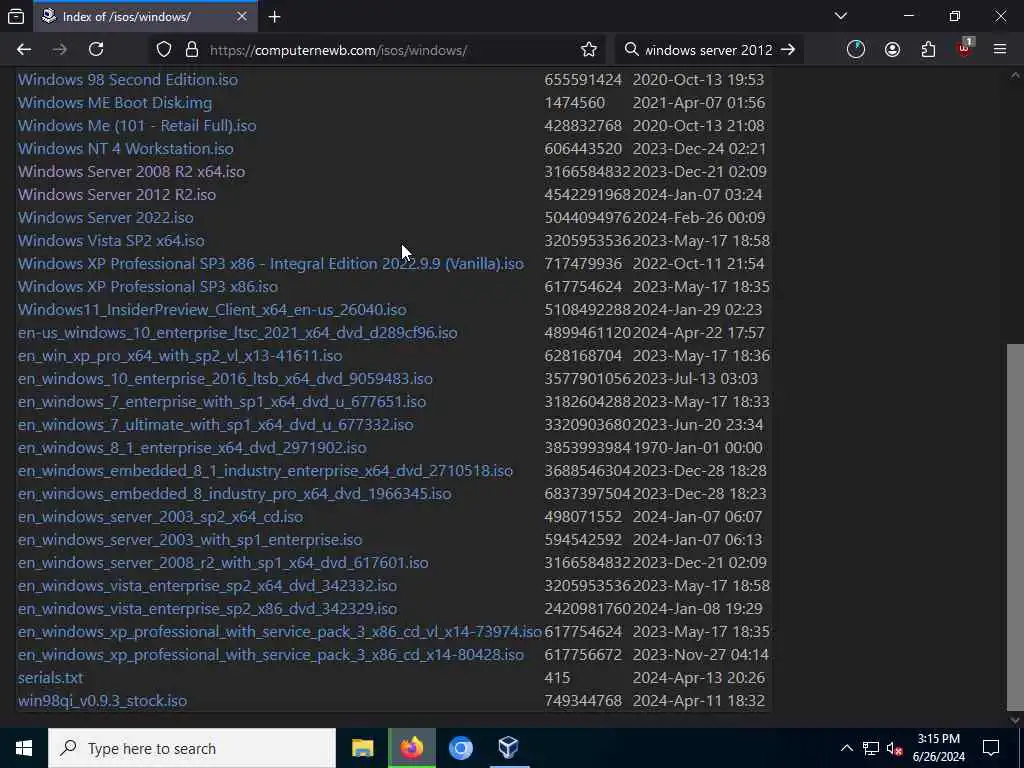Open Windows Vista SP2 x64.iso link
1024x768 pixels.
[111, 240]
